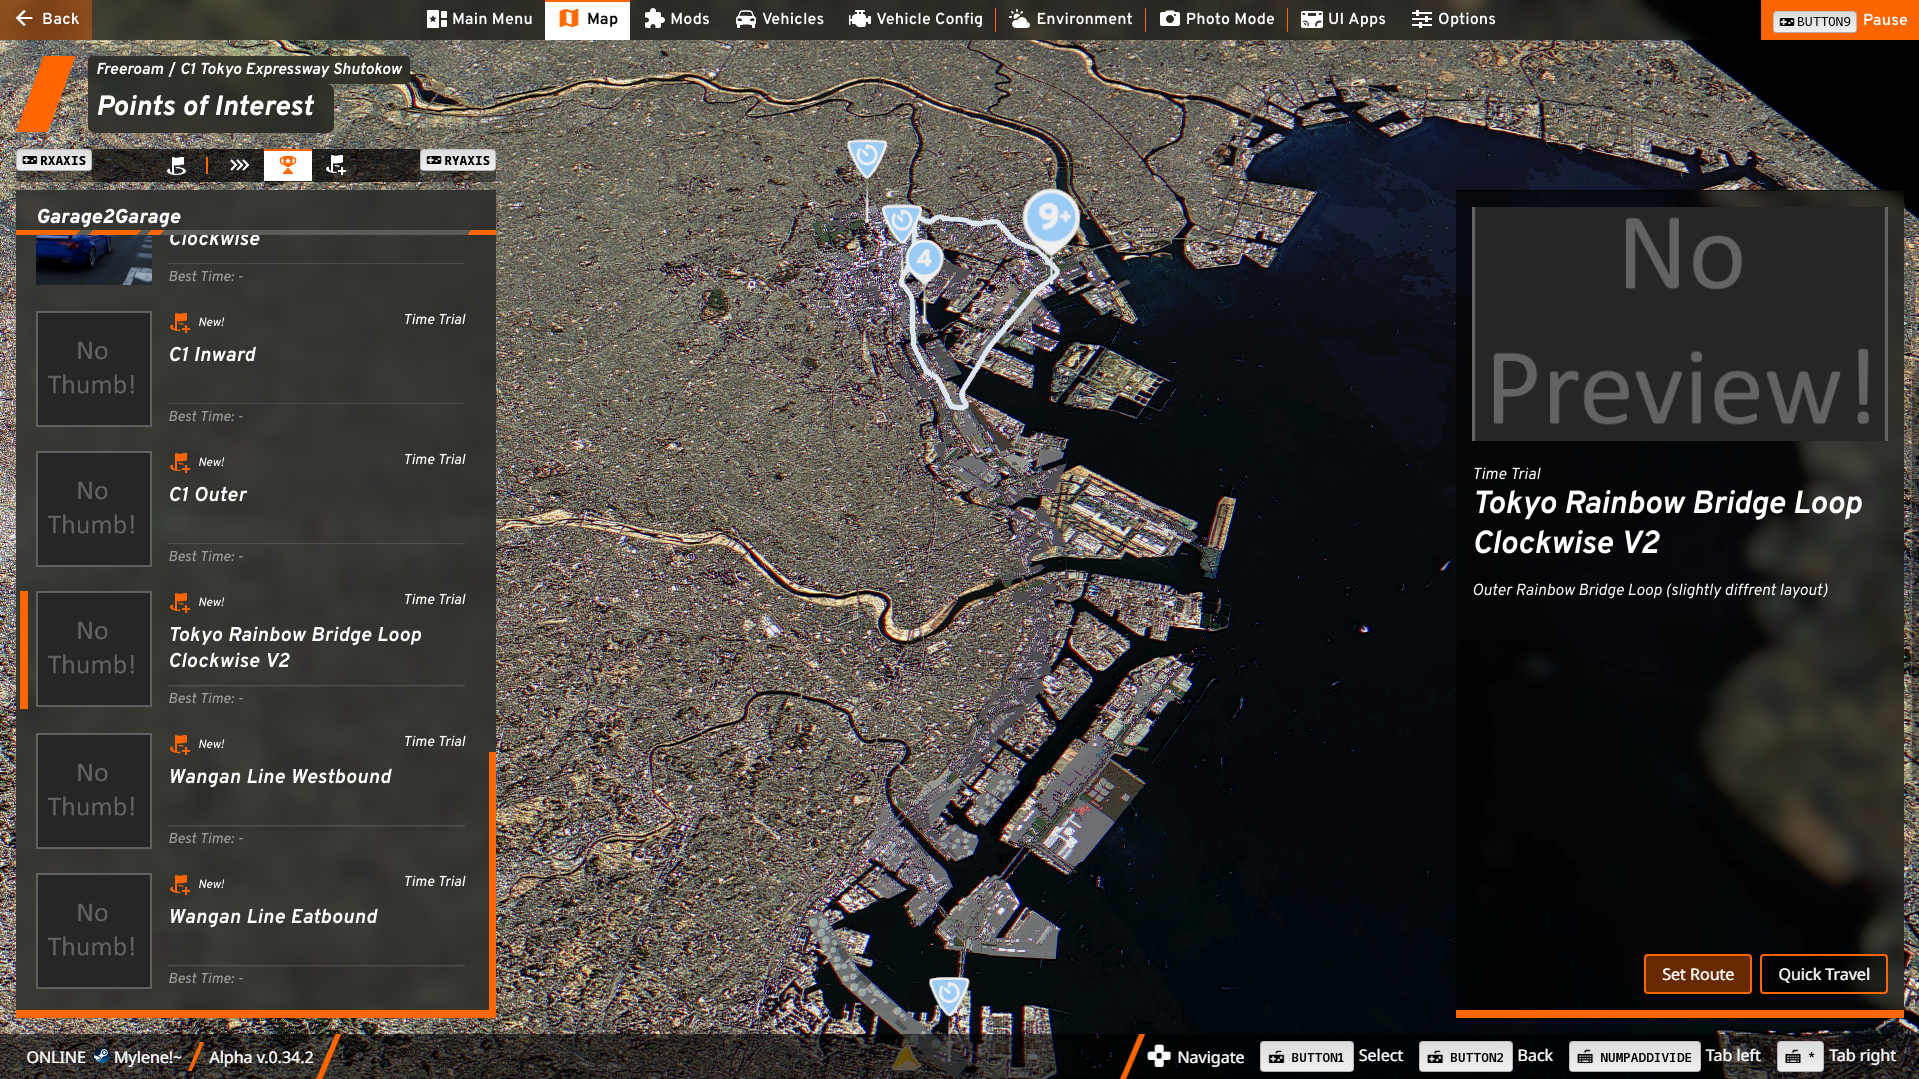Click the northernmost time trial map marker
Image resolution: width=1919 pixels, height=1079 pixels.
pyautogui.click(x=867, y=157)
